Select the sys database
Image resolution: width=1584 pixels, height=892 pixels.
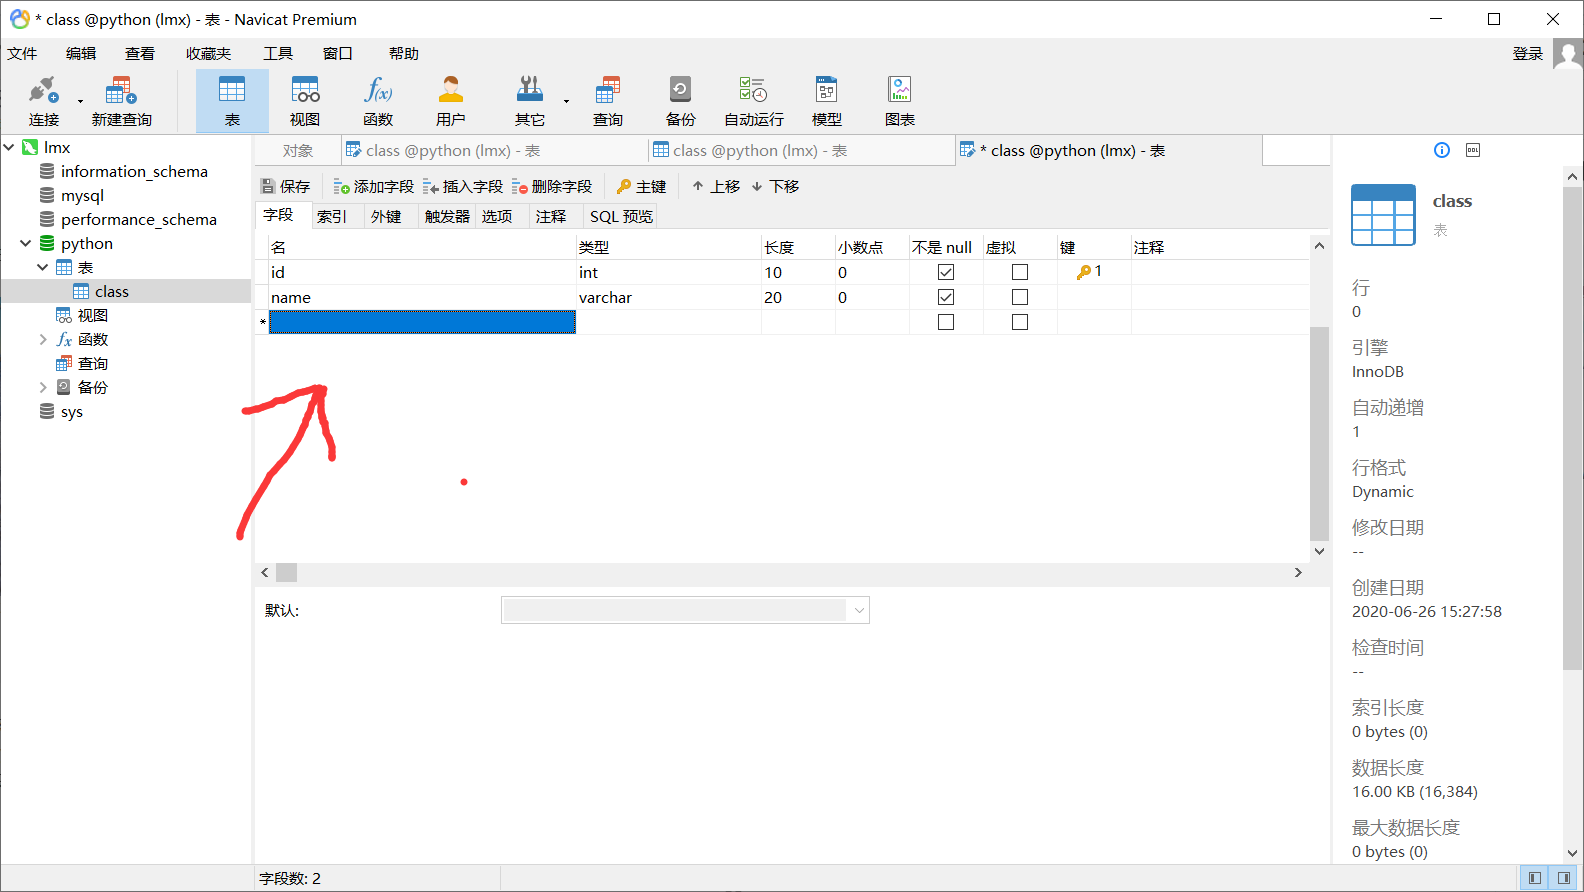[x=71, y=411]
